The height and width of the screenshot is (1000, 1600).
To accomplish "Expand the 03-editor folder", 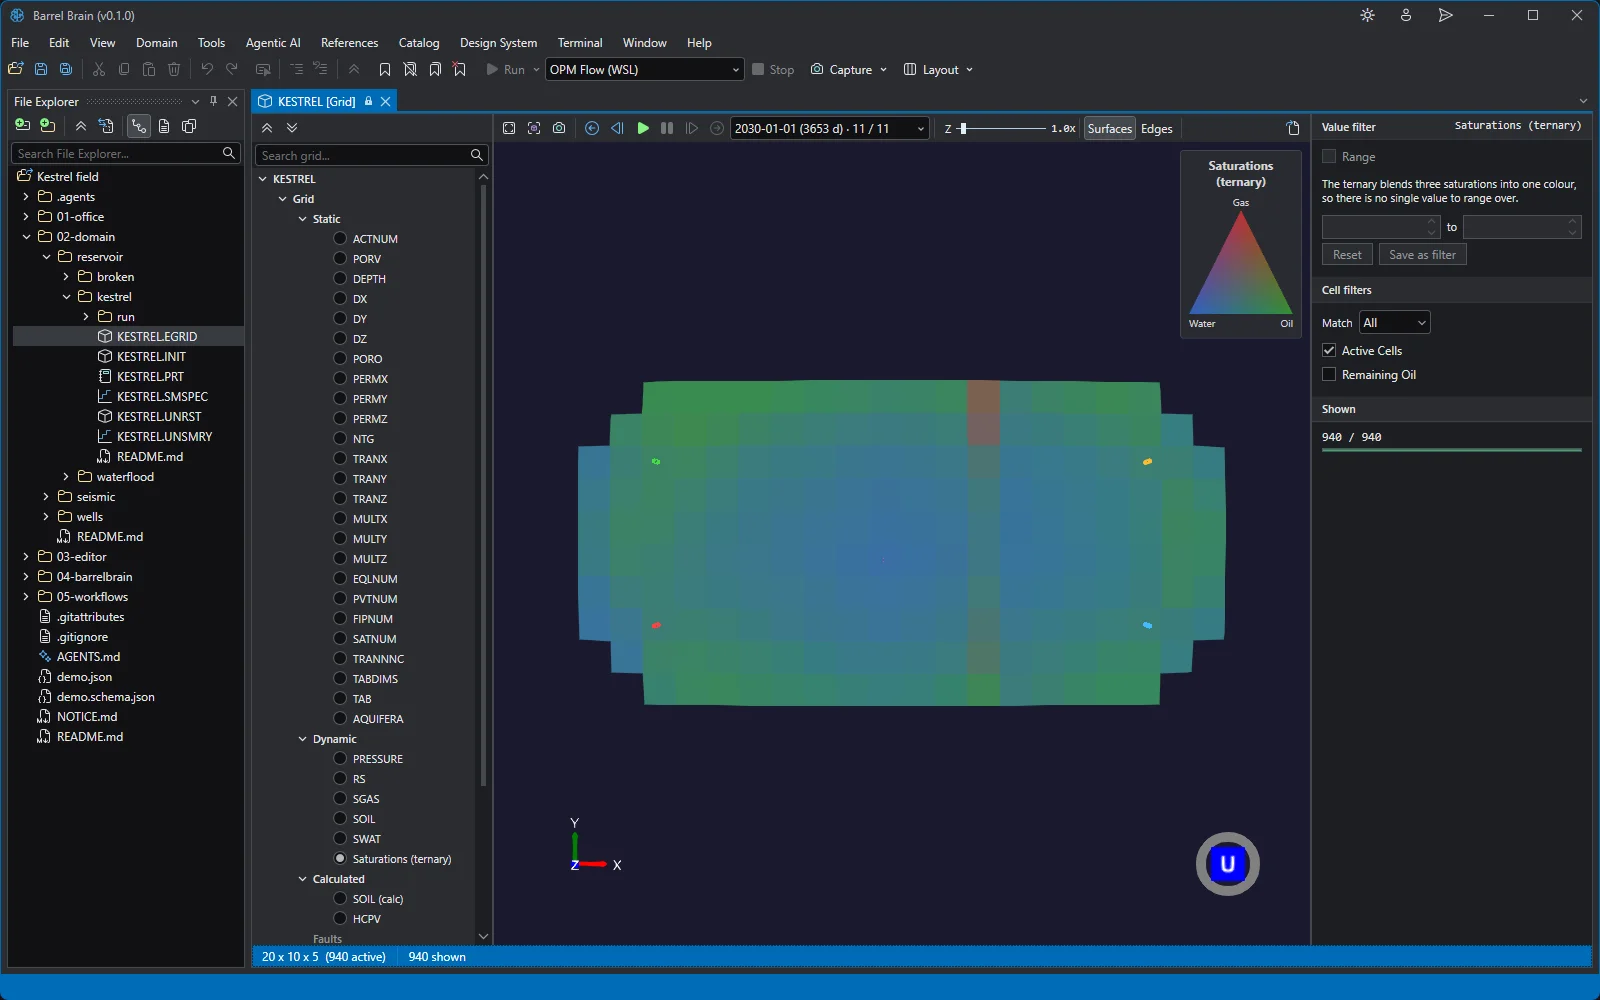I will tap(26, 556).
